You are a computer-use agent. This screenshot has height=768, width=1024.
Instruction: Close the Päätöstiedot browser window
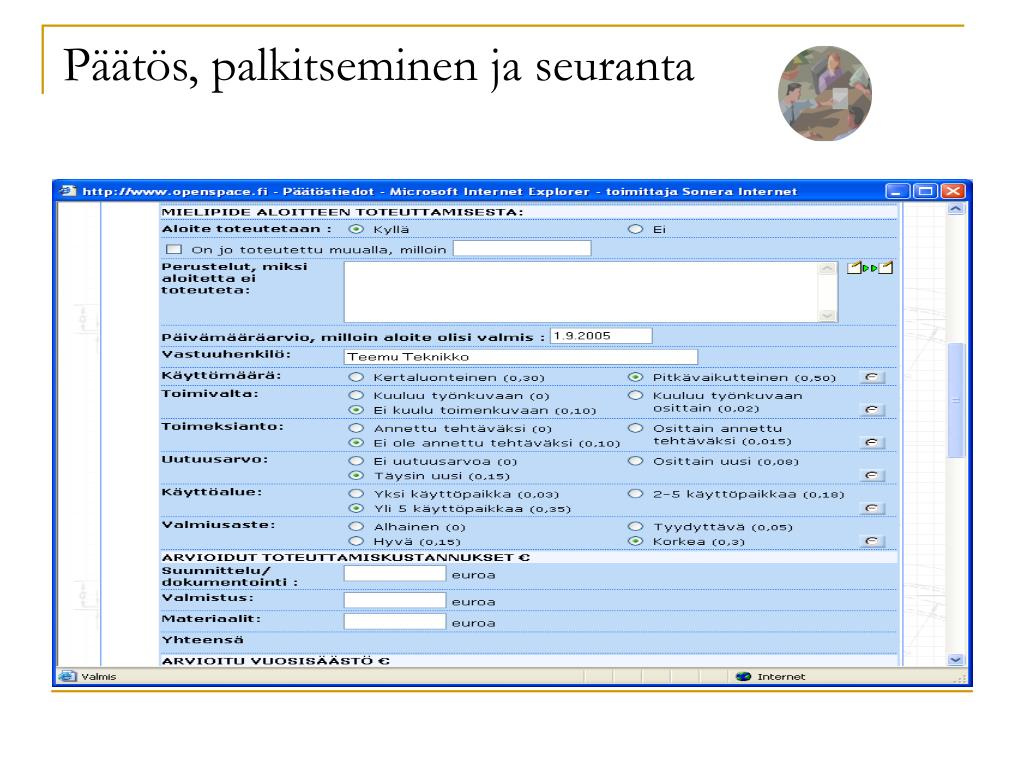click(x=953, y=191)
